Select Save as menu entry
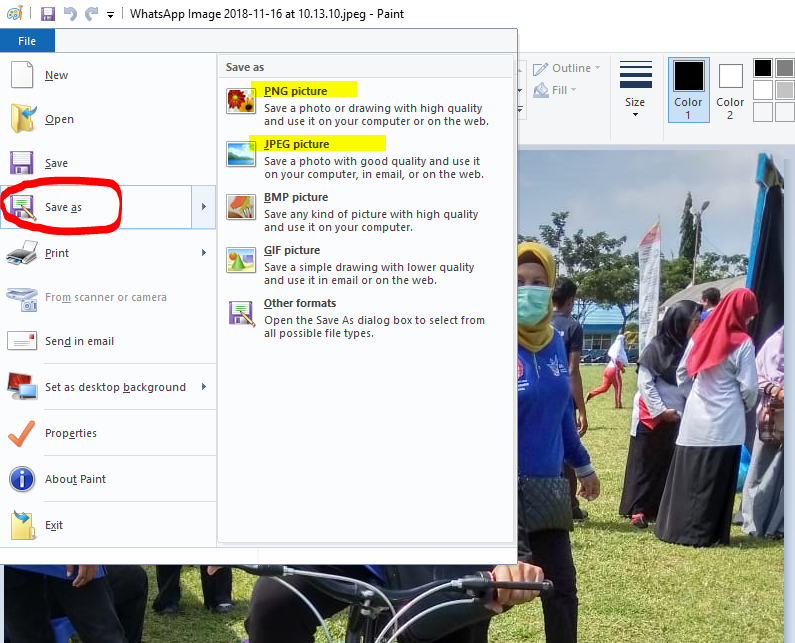795x643 pixels. click(x=96, y=207)
